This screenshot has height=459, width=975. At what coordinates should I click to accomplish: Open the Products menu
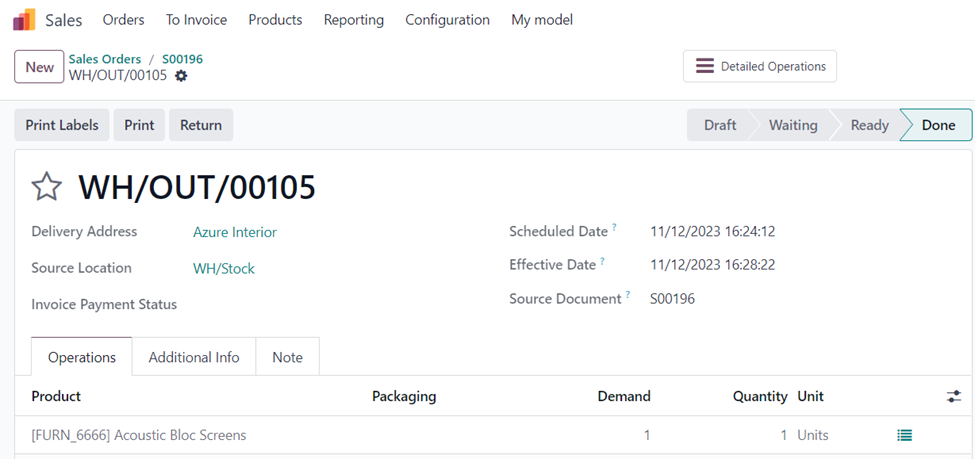pos(275,20)
